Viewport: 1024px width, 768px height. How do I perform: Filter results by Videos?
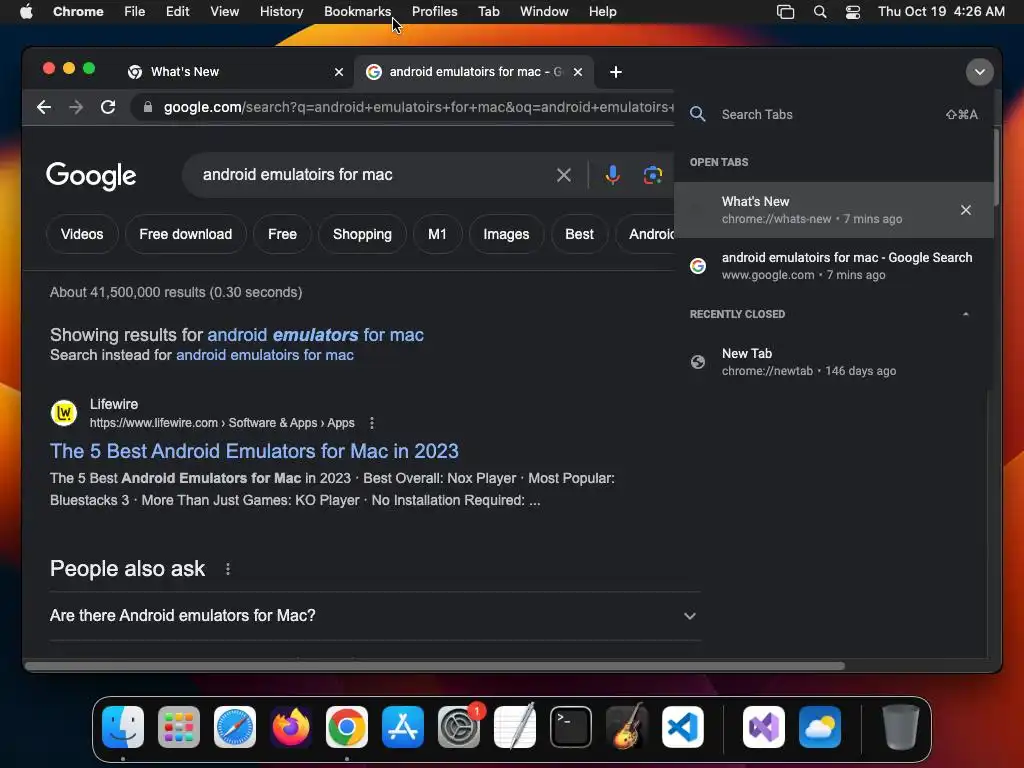(82, 234)
